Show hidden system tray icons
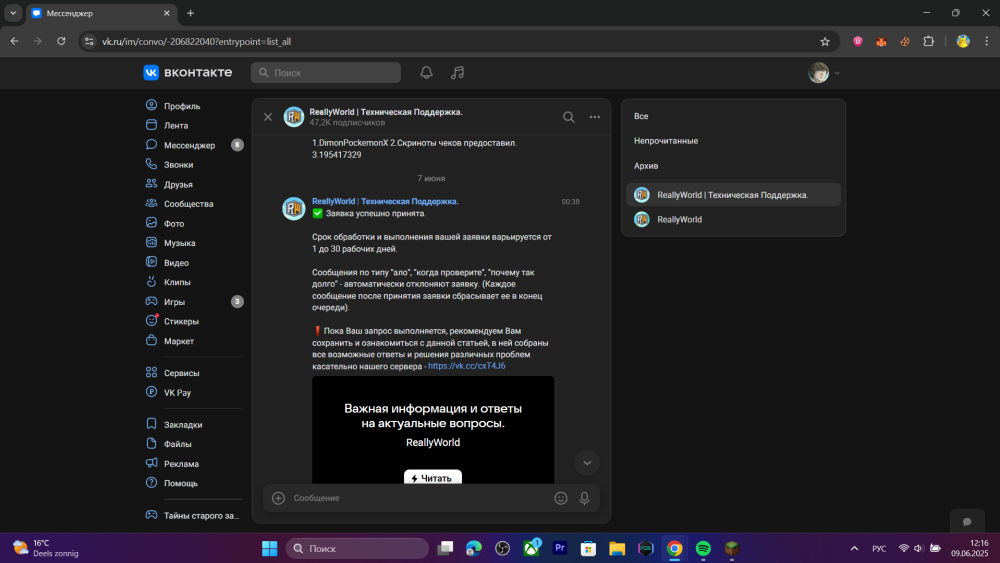 pos(854,548)
